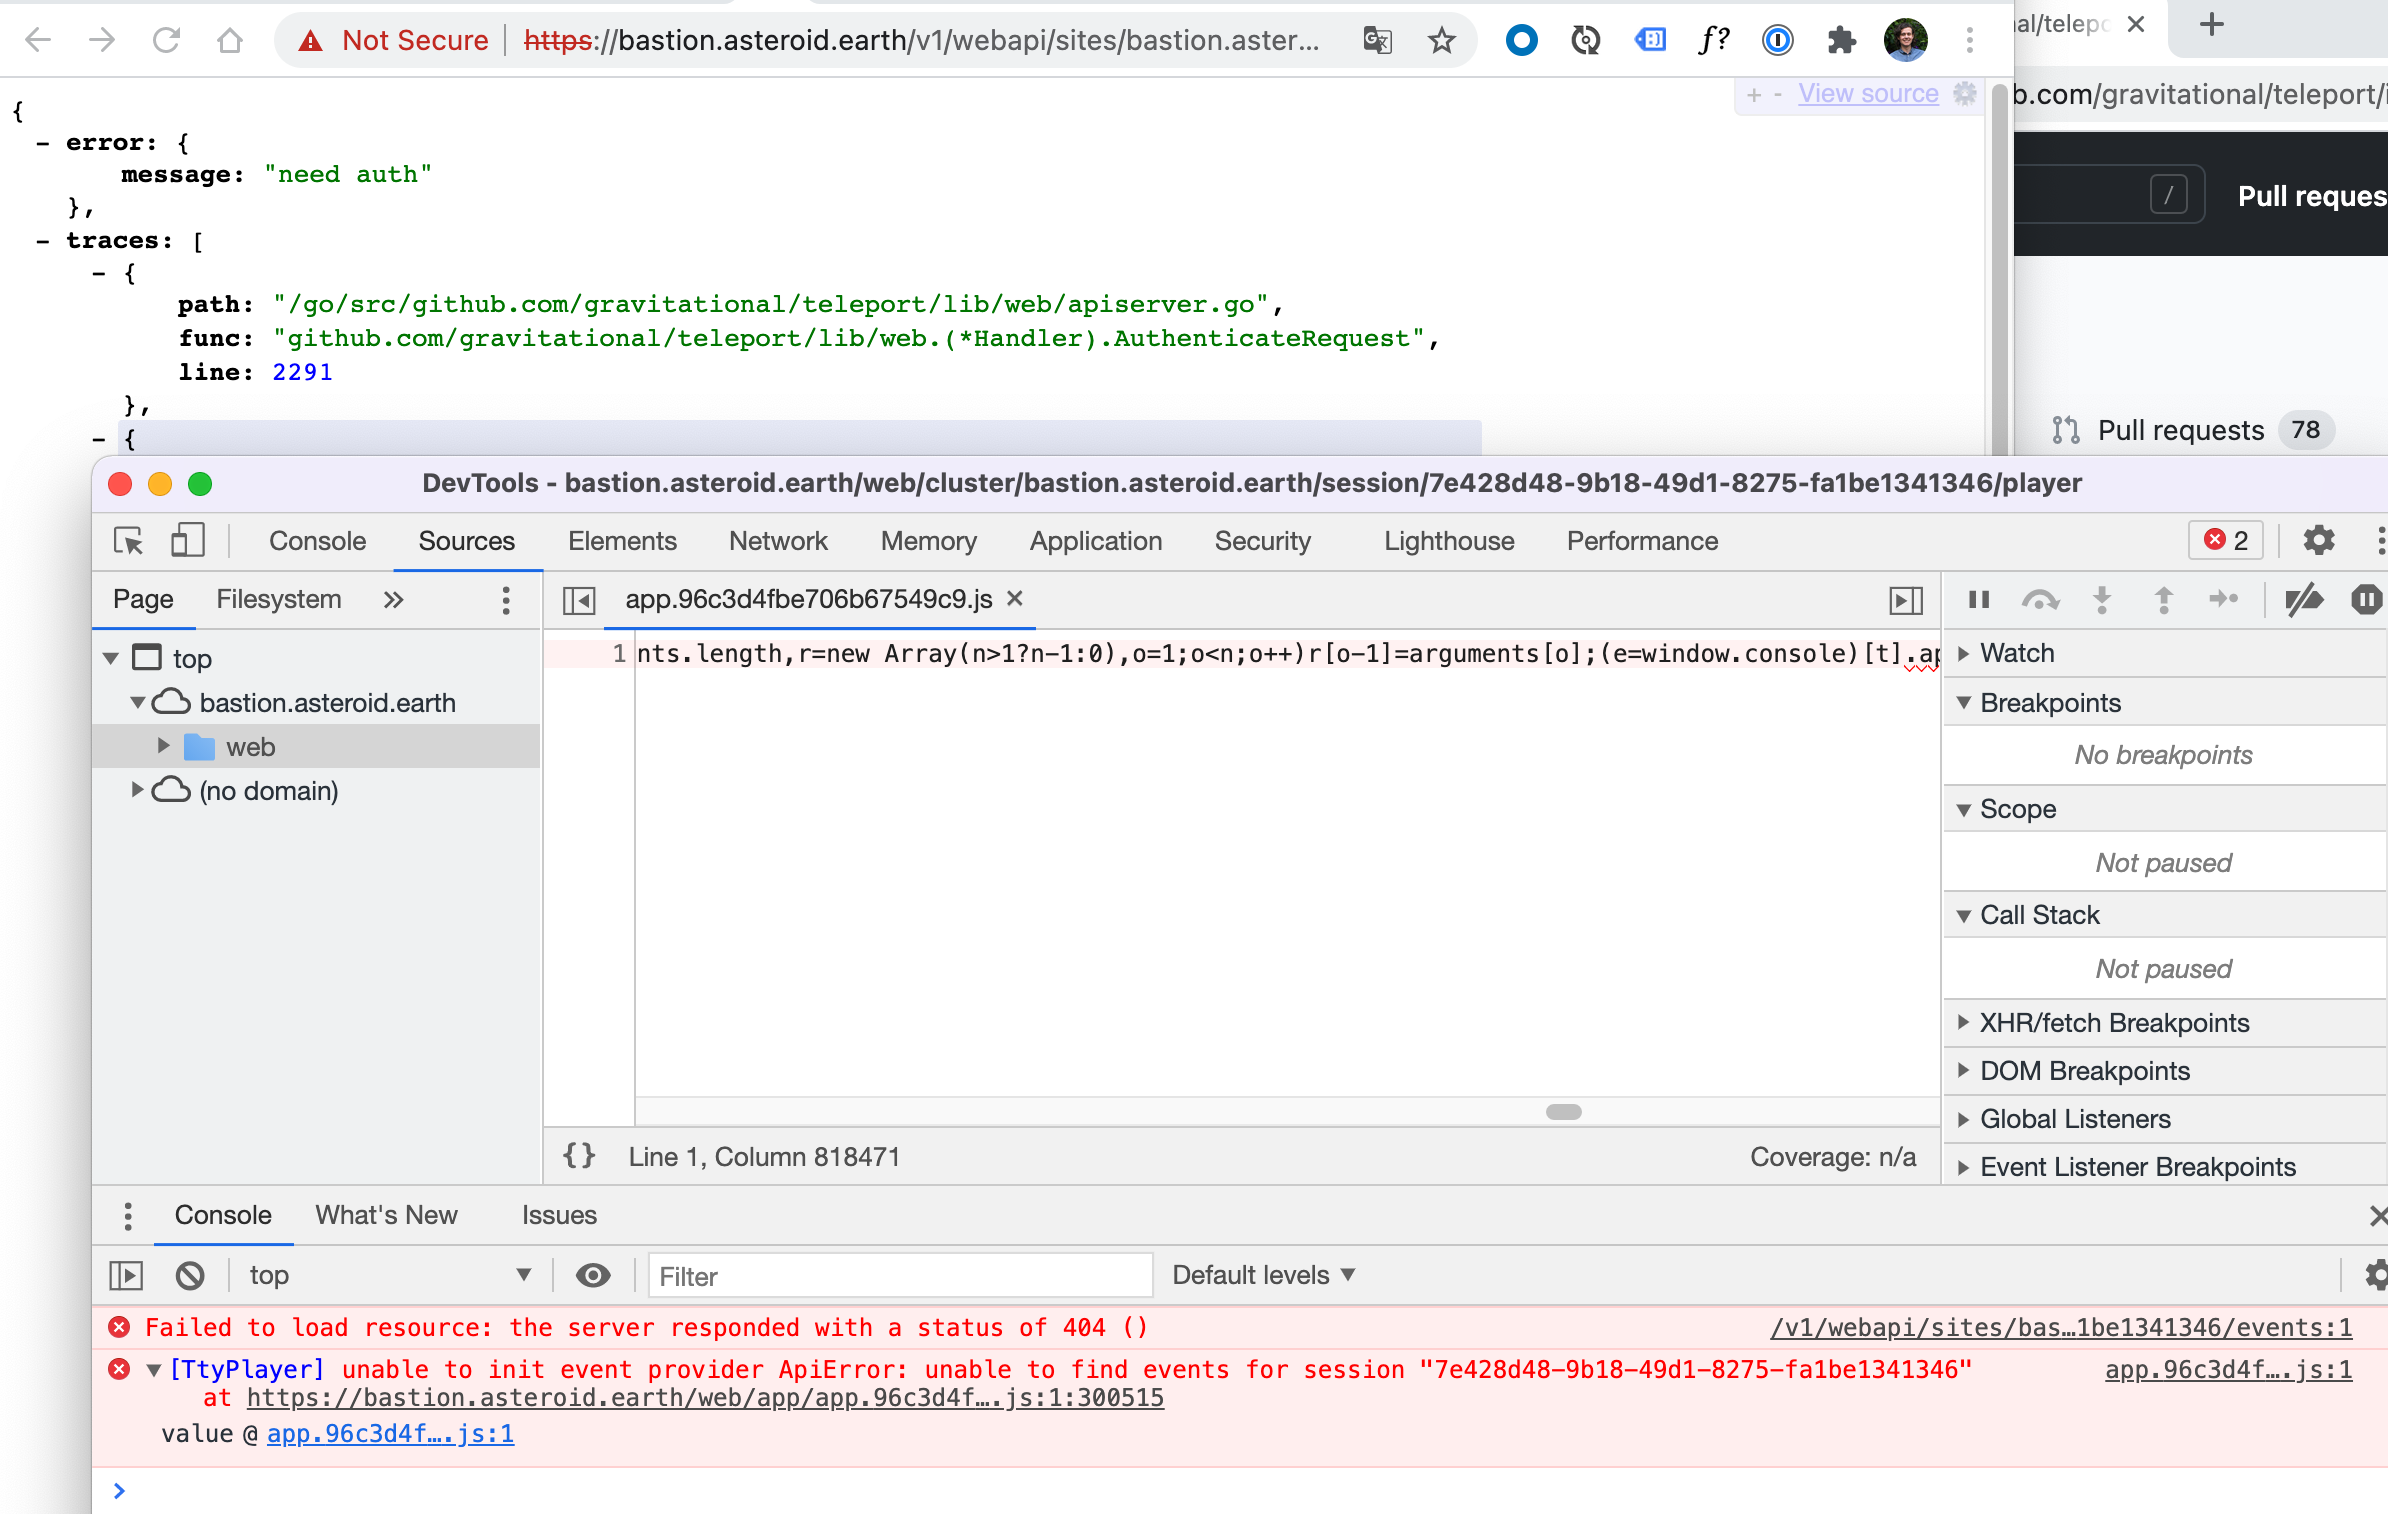
Task: Open the Create live expression eye icon
Action: coord(592,1276)
